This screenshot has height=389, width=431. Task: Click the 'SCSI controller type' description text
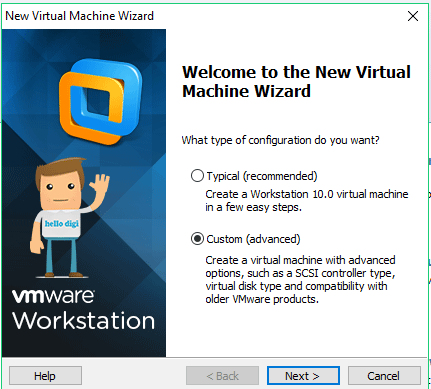tap(300, 279)
